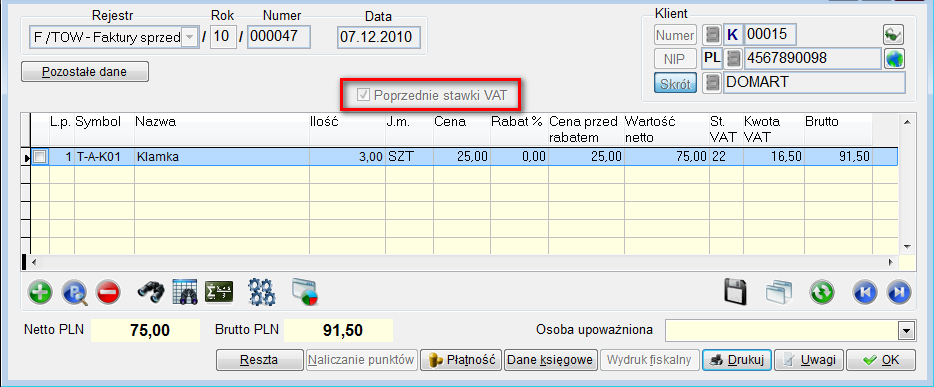Open the Uwagi notes button
Image resolution: width=934 pixels, height=387 pixels.
tap(809, 360)
